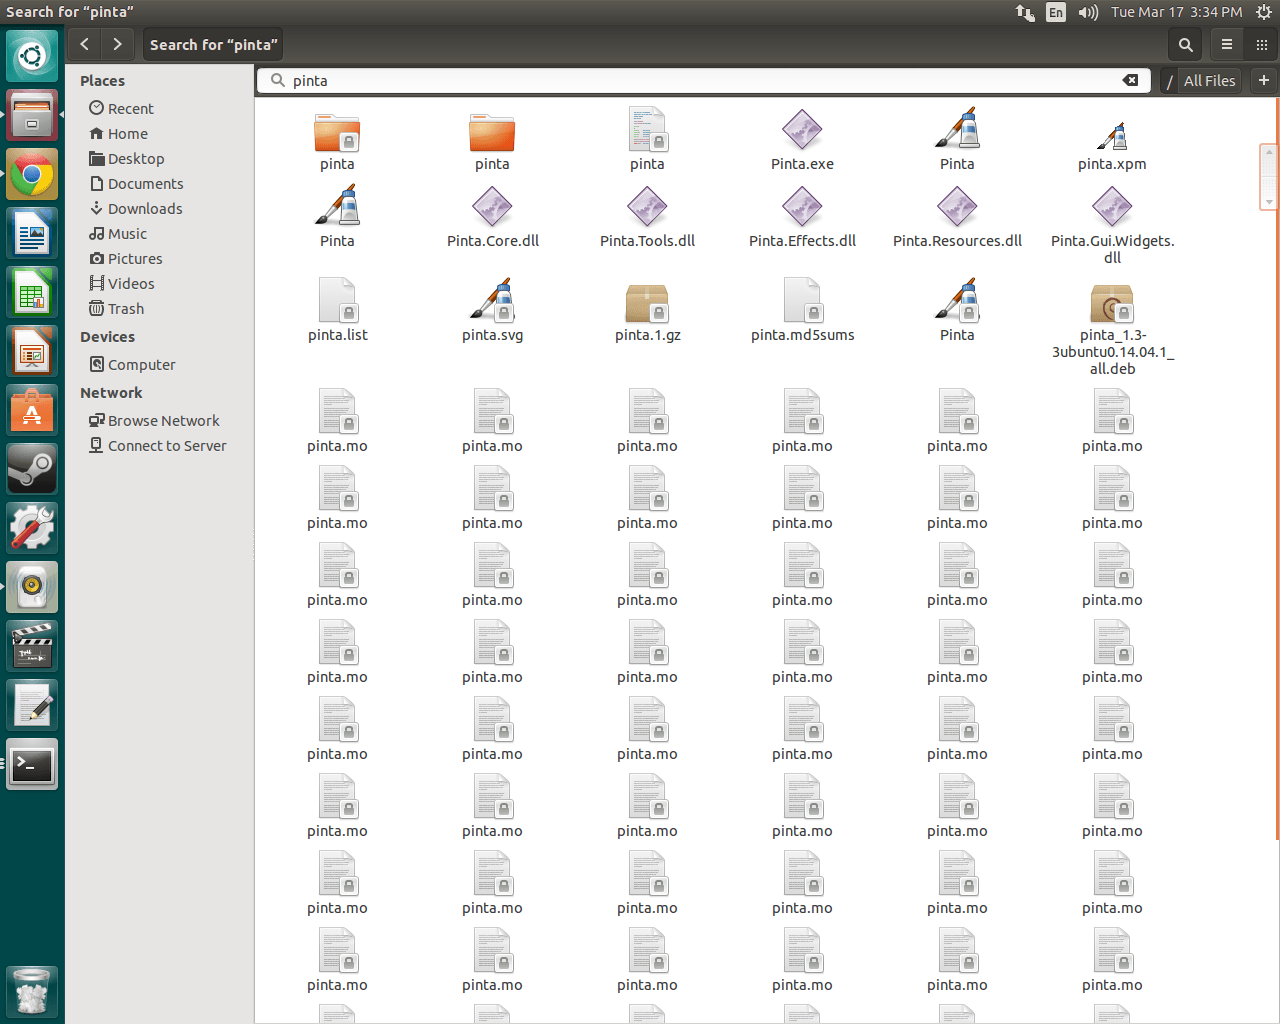Open the system session gear menu
The width and height of the screenshot is (1280, 1024).
point(1263,12)
